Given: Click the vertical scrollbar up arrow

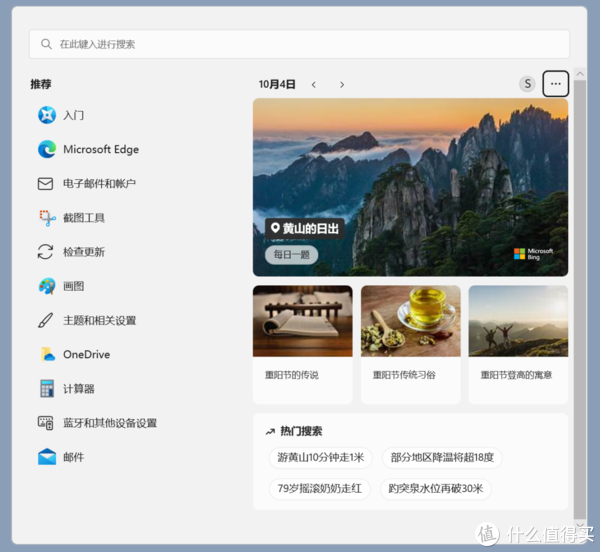Looking at the screenshot, I should [x=580, y=74].
